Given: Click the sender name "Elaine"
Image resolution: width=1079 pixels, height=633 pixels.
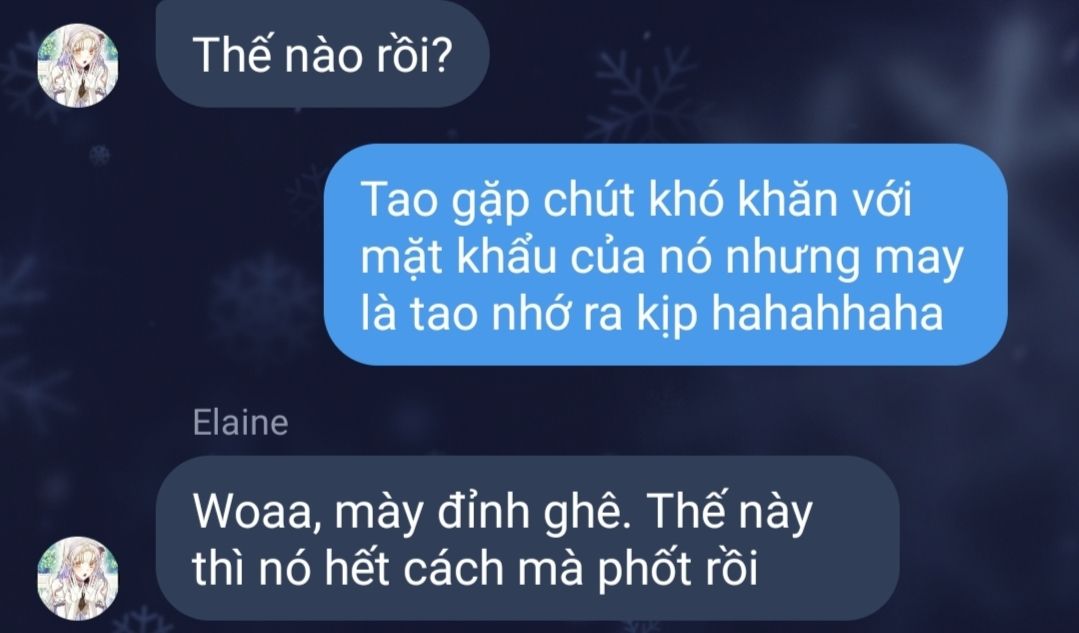Looking at the screenshot, I should pos(240,422).
